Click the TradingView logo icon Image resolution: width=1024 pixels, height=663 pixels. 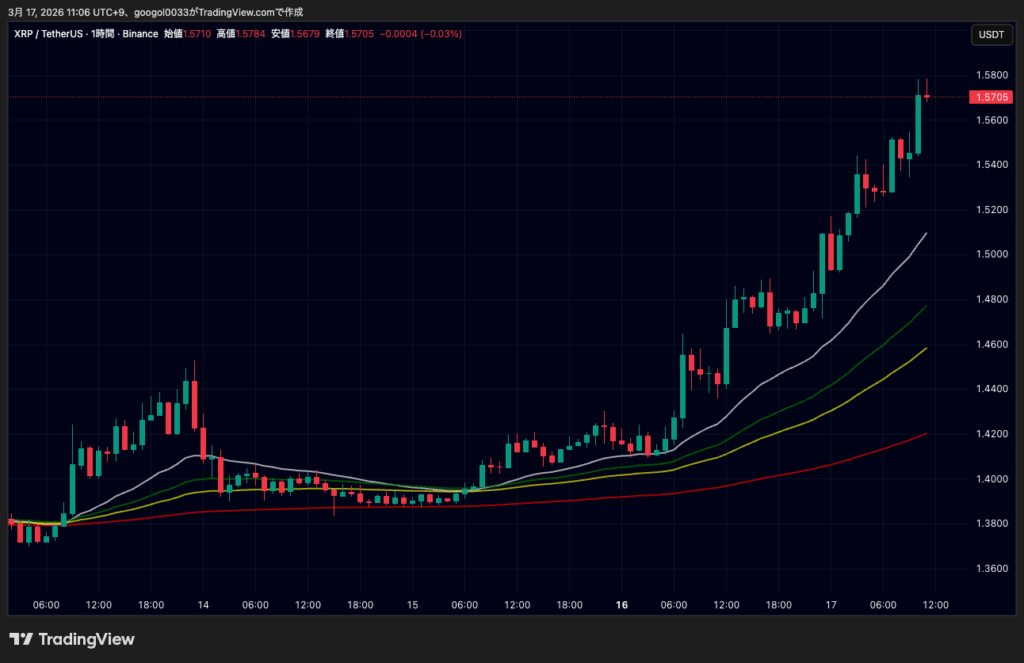20,639
